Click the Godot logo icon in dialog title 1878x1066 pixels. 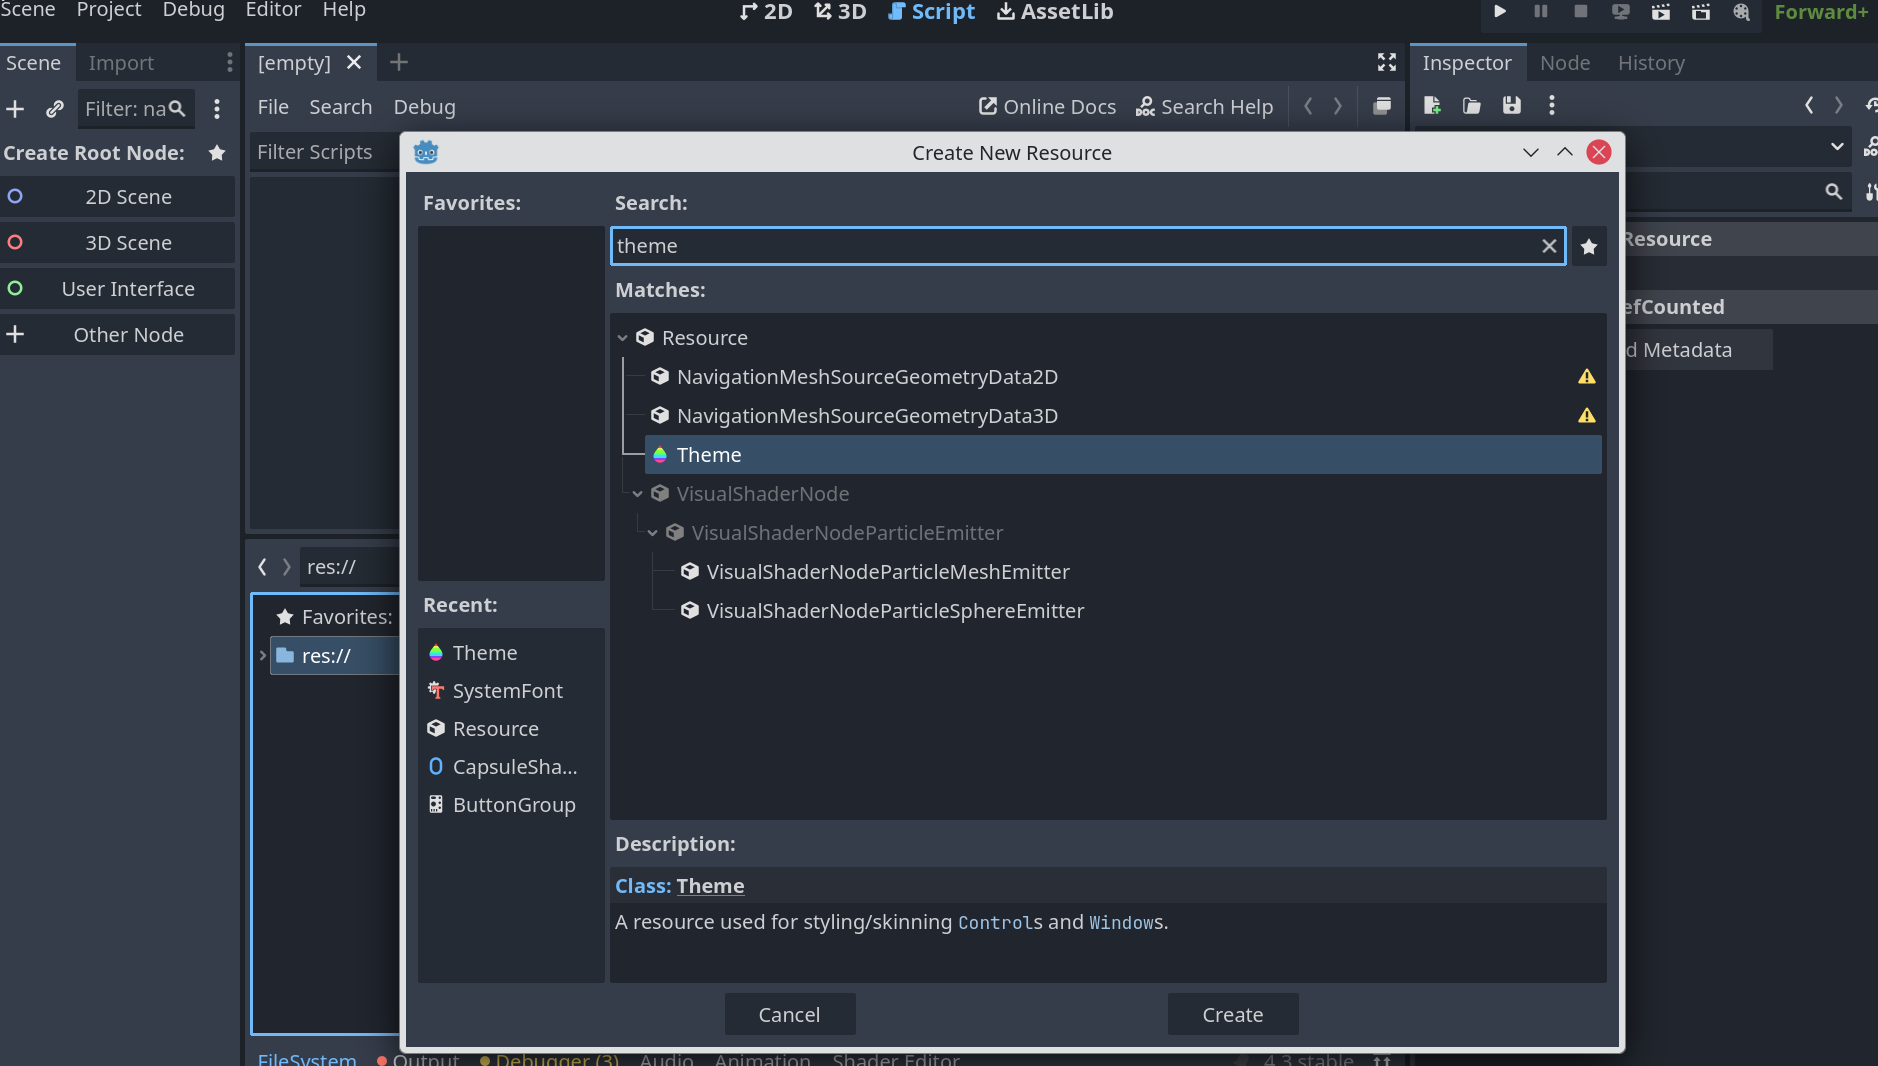[x=426, y=152]
